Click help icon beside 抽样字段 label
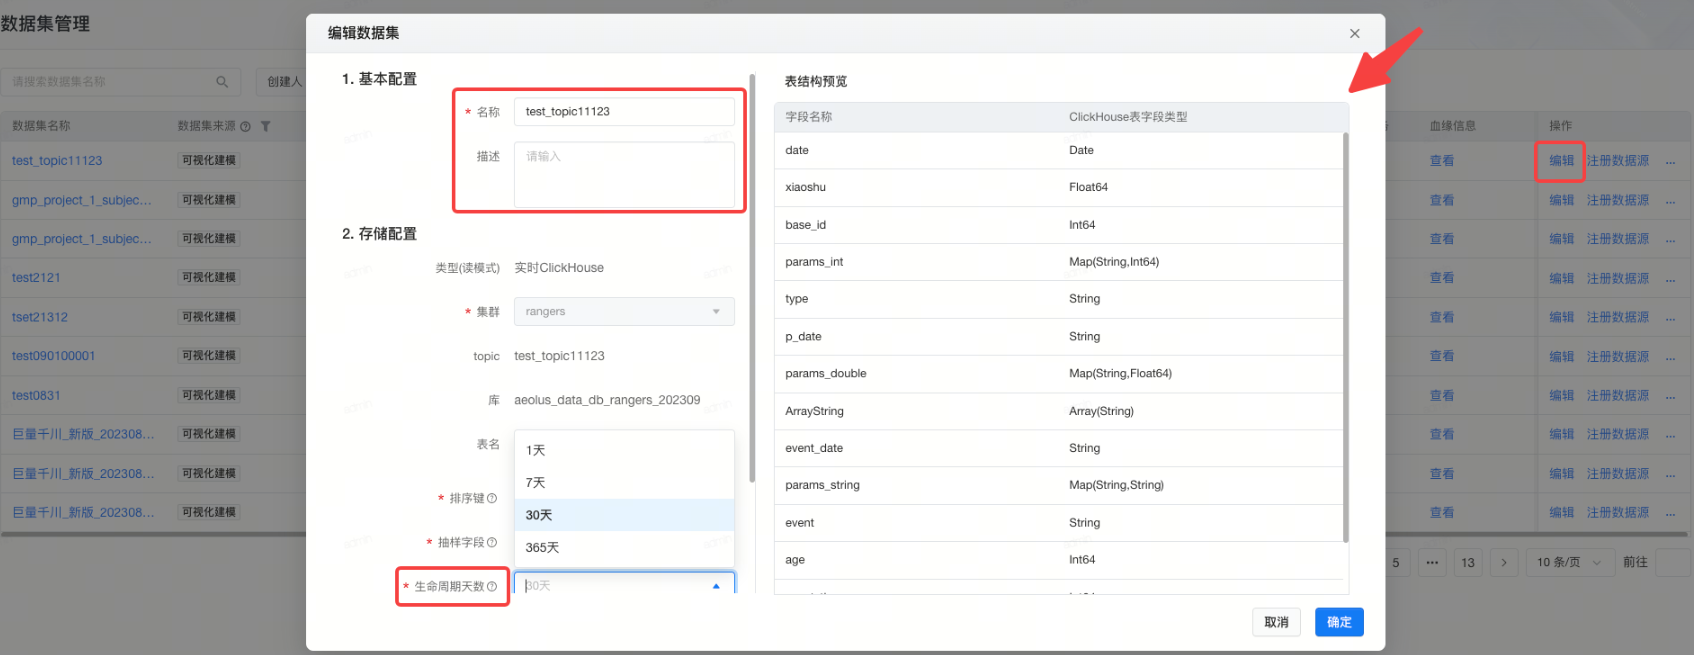The image size is (1694, 655). (x=492, y=542)
